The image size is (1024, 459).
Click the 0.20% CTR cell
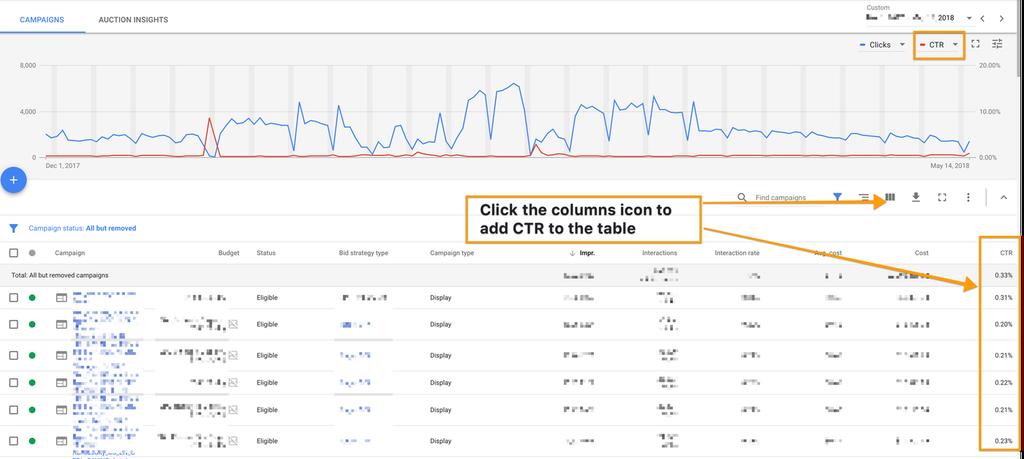[1004, 324]
